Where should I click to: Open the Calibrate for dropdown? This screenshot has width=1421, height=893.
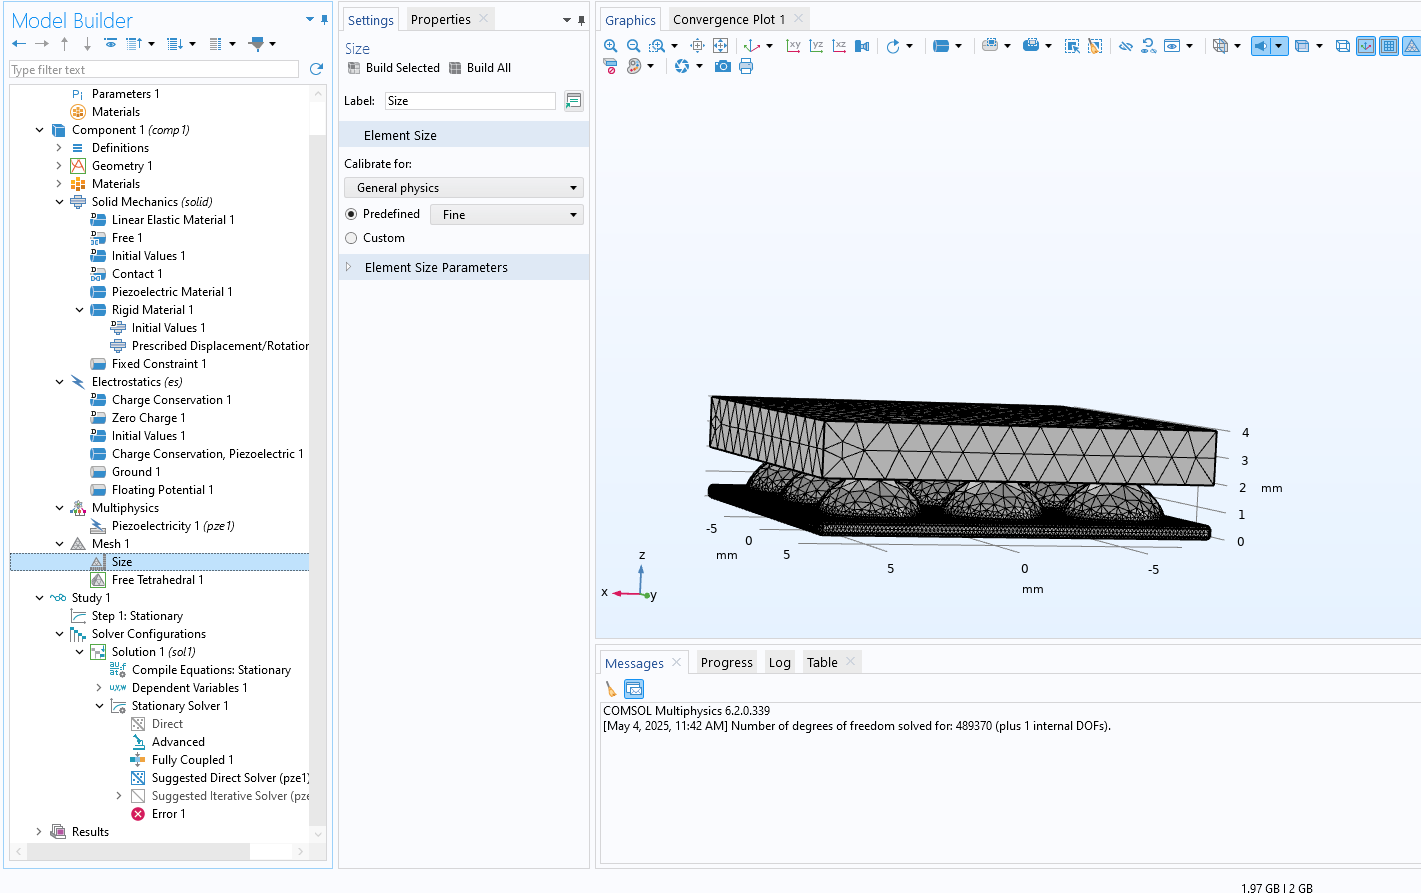[x=463, y=188]
